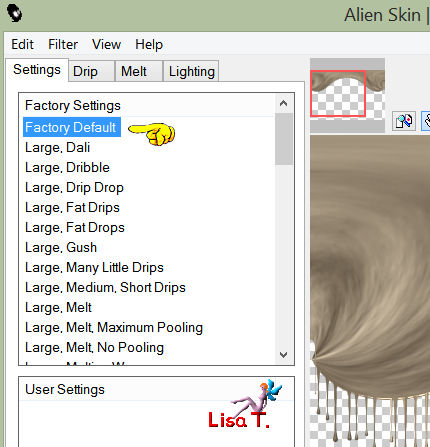Open the Filter menu
Image resolution: width=430 pixels, height=447 pixels.
coord(63,44)
